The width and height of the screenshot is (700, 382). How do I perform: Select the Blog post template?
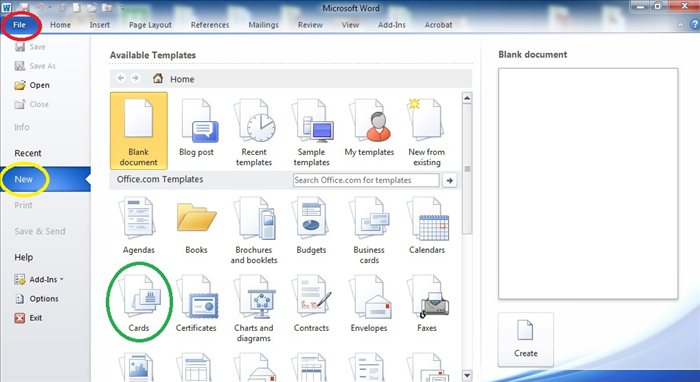[196, 129]
